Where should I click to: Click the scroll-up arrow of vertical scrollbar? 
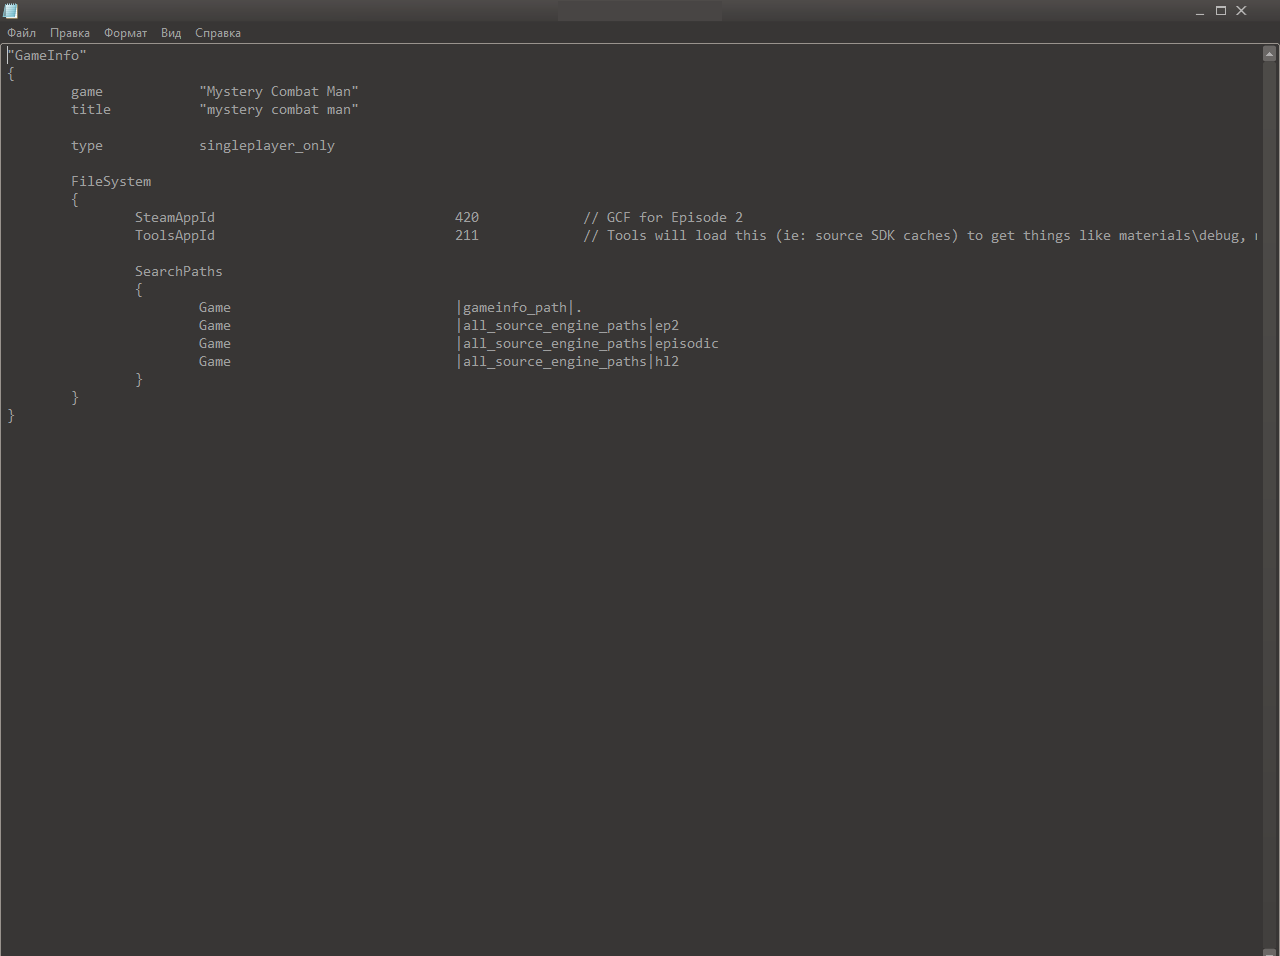coord(1269,53)
